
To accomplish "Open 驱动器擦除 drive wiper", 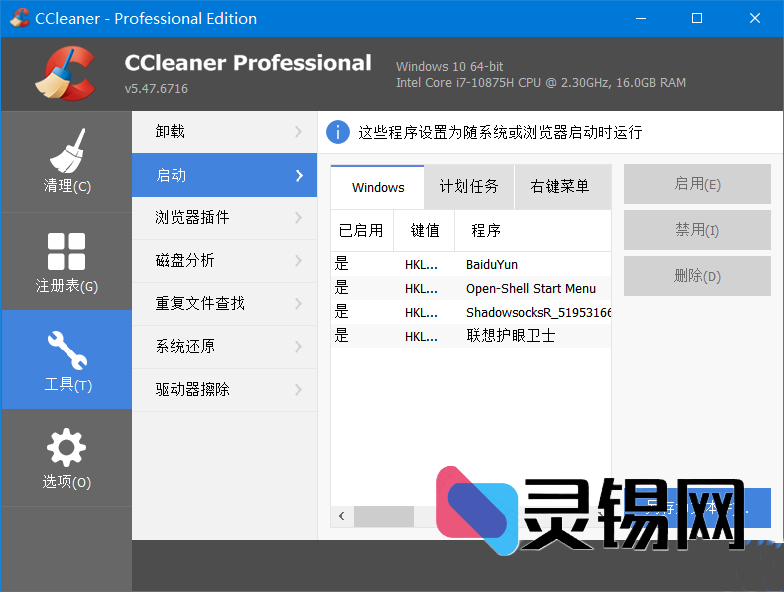I will click(x=224, y=390).
